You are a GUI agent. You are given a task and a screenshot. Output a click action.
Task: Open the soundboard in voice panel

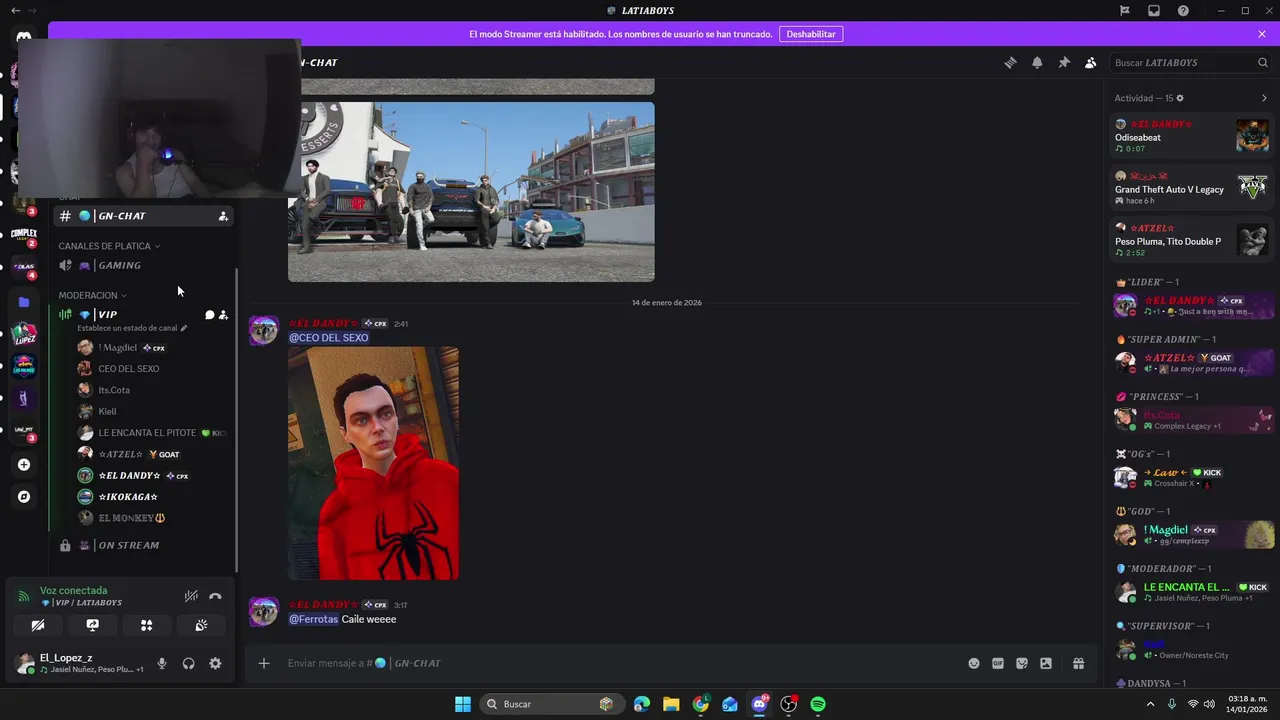click(201, 625)
